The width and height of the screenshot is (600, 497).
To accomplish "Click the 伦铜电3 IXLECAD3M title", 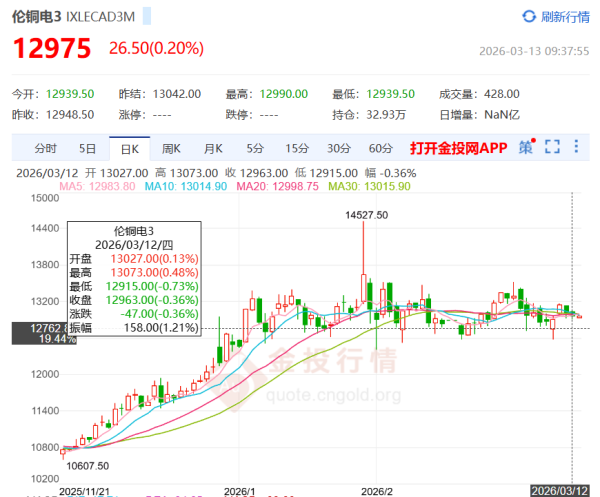I will click(73, 17).
